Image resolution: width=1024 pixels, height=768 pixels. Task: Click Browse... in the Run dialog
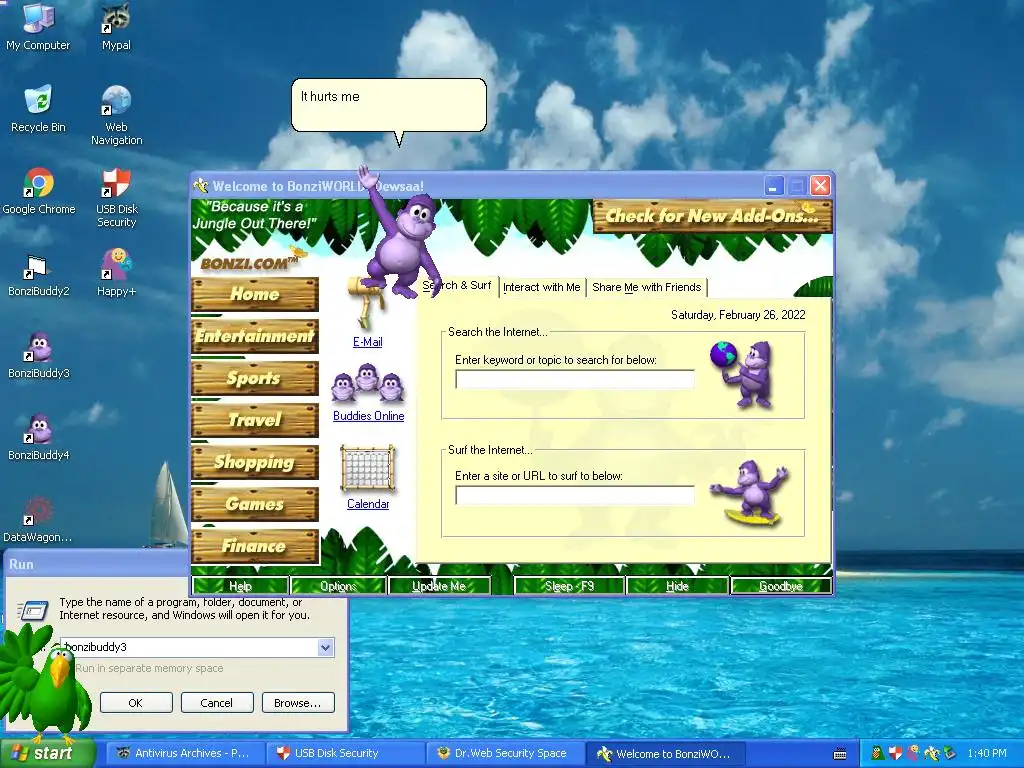298,703
